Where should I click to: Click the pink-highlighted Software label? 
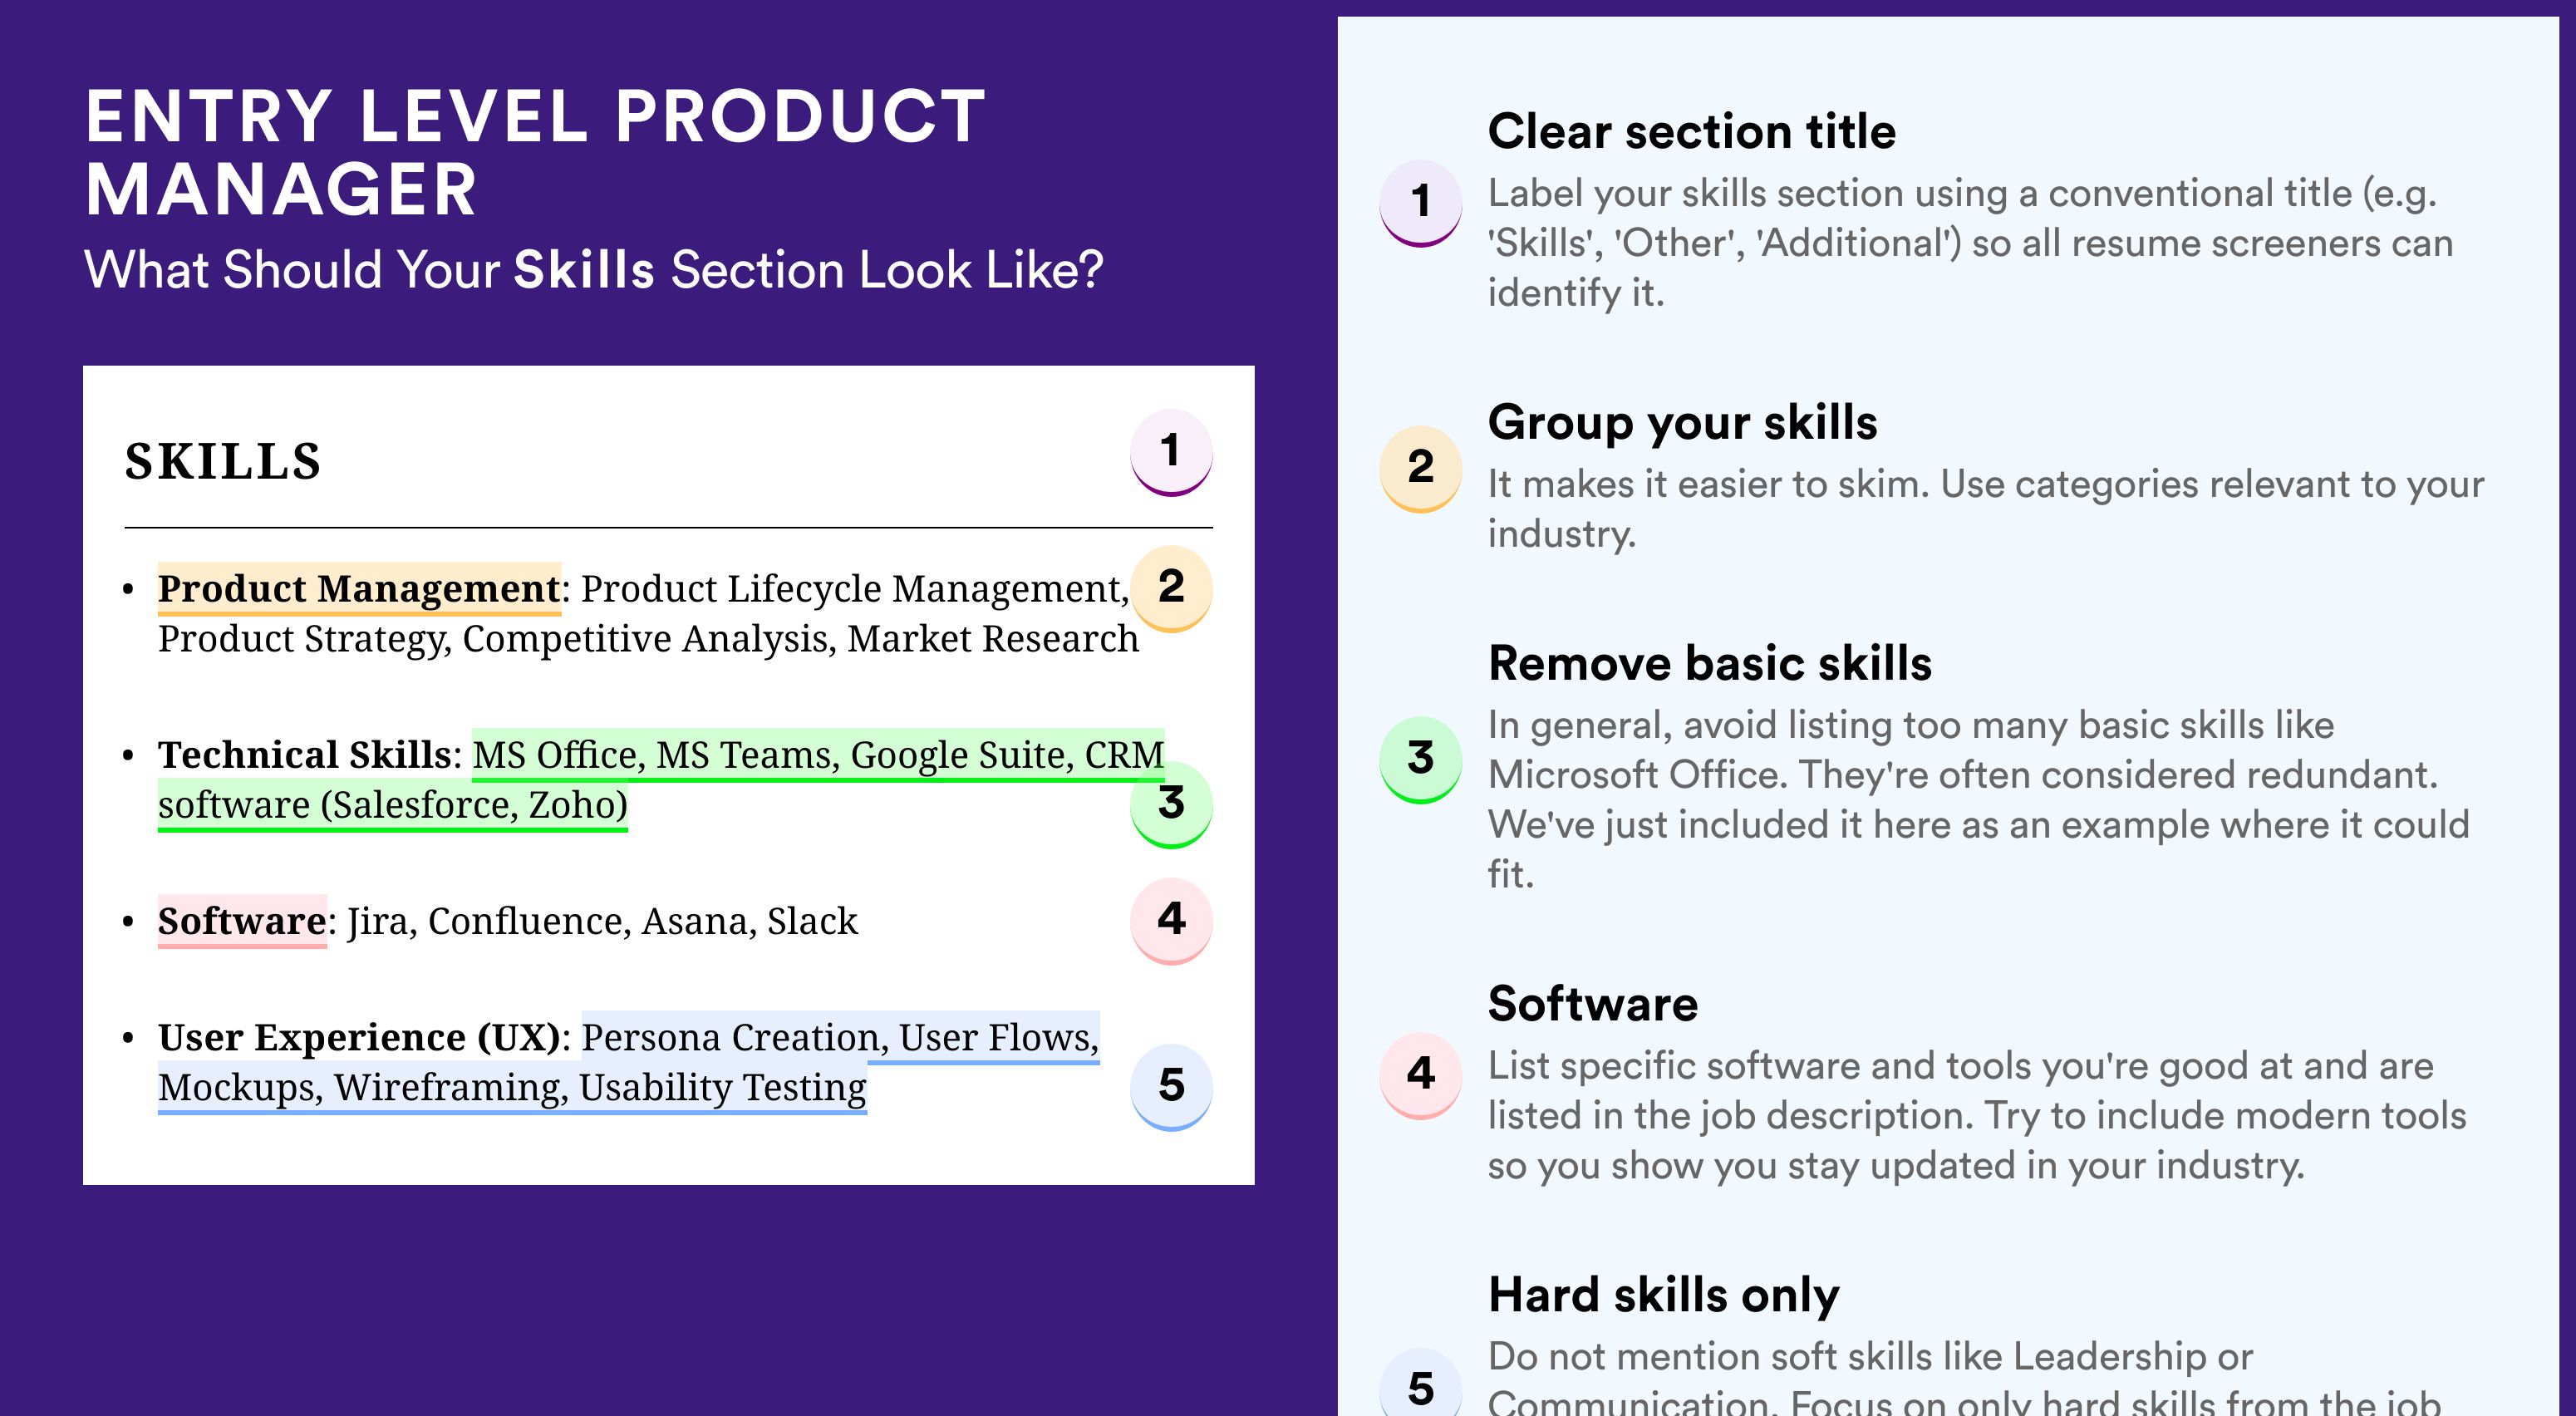[x=242, y=921]
